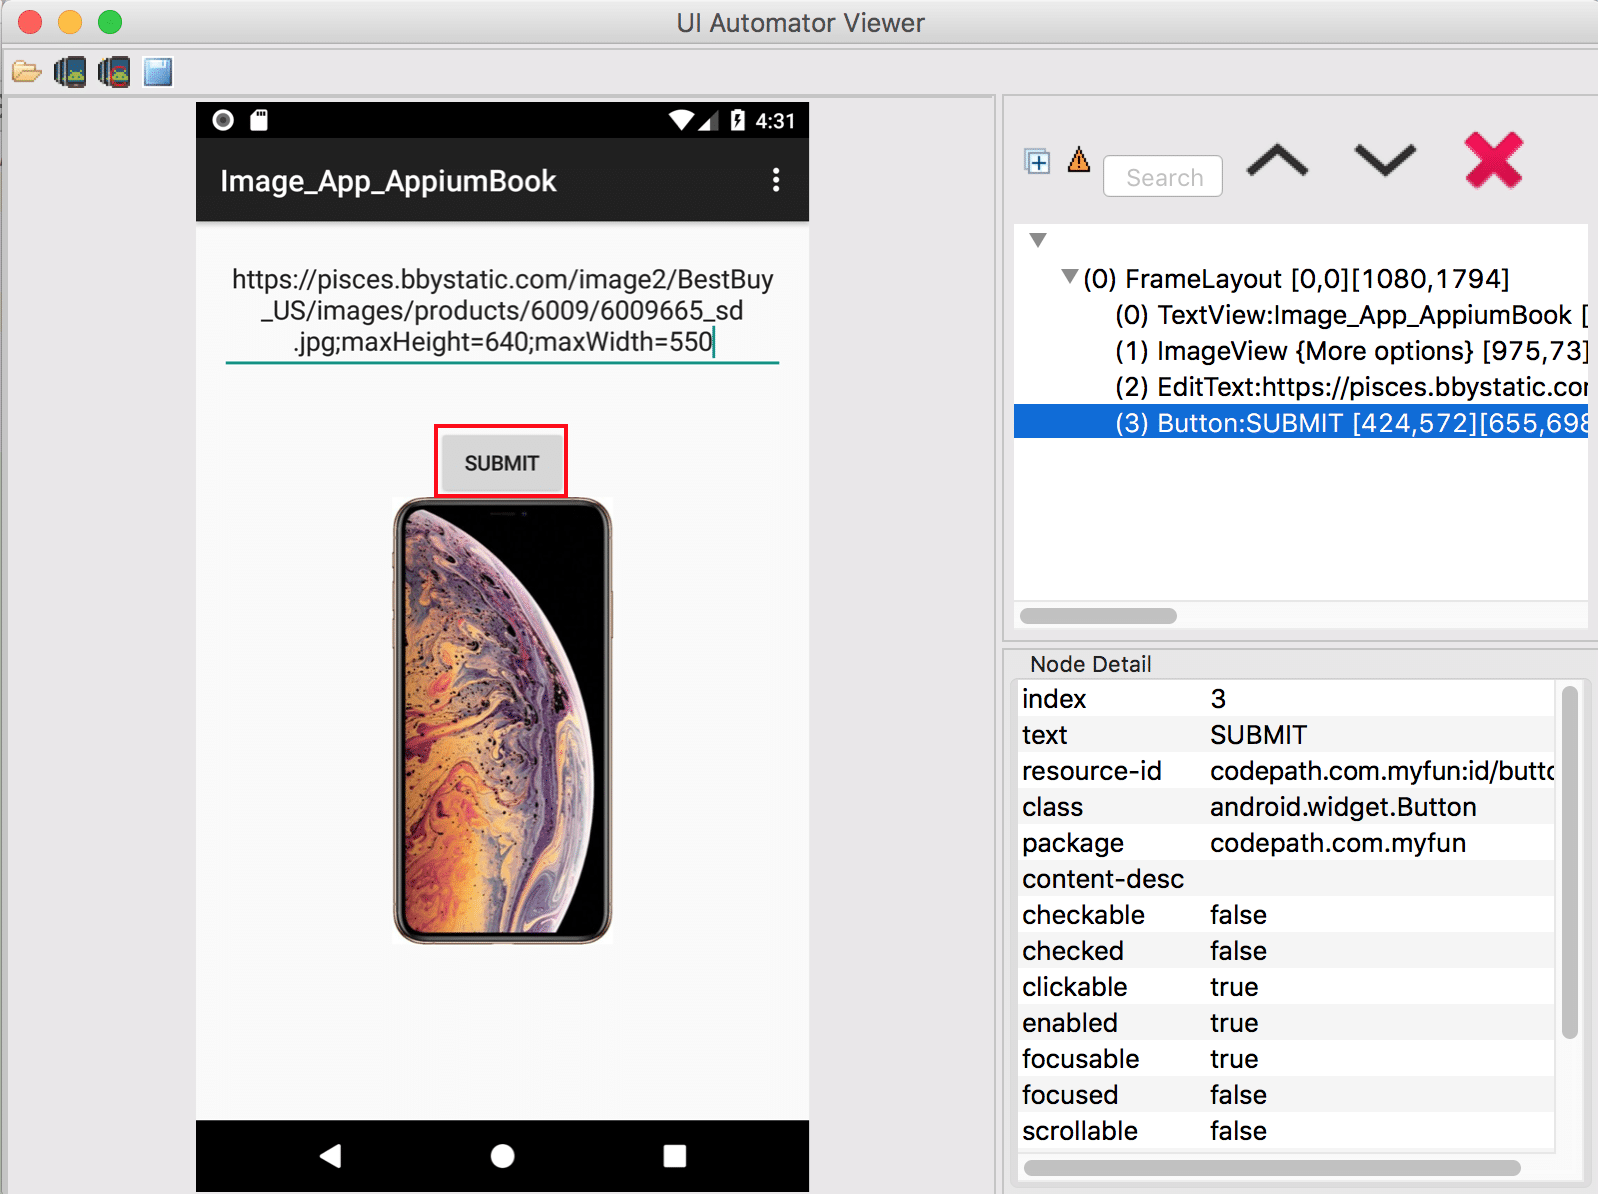Click the Search input field
Screen dimensions: 1598x1194
coord(1163,177)
